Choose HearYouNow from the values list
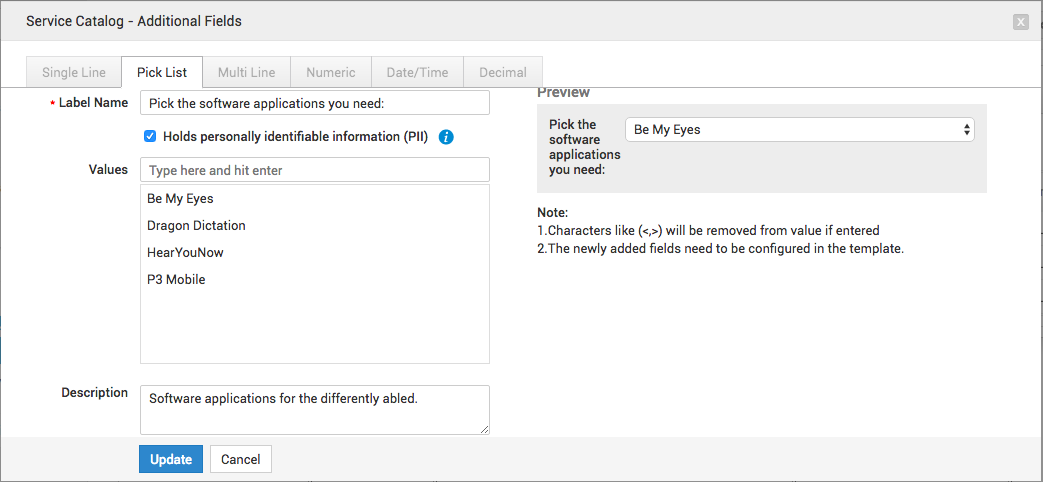This screenshot has width=1043, height=482. pos(185,252)
